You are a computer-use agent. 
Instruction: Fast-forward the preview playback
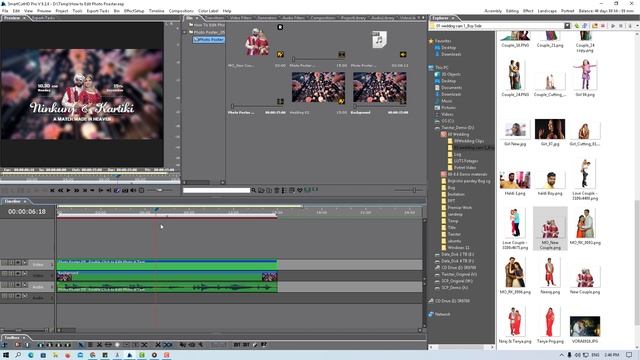[x=76, y=190]
